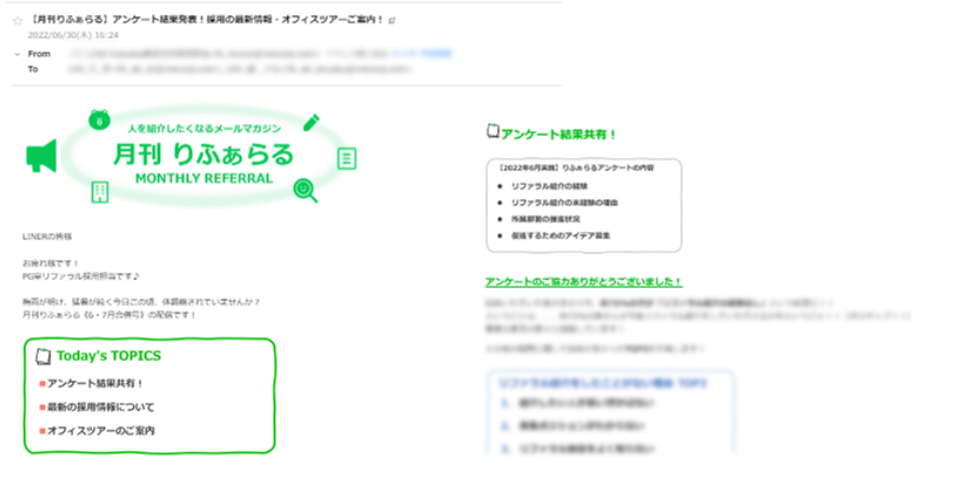
Task: Click the note icon beside Today's TOPICS
Action: [x=43, y=356]
